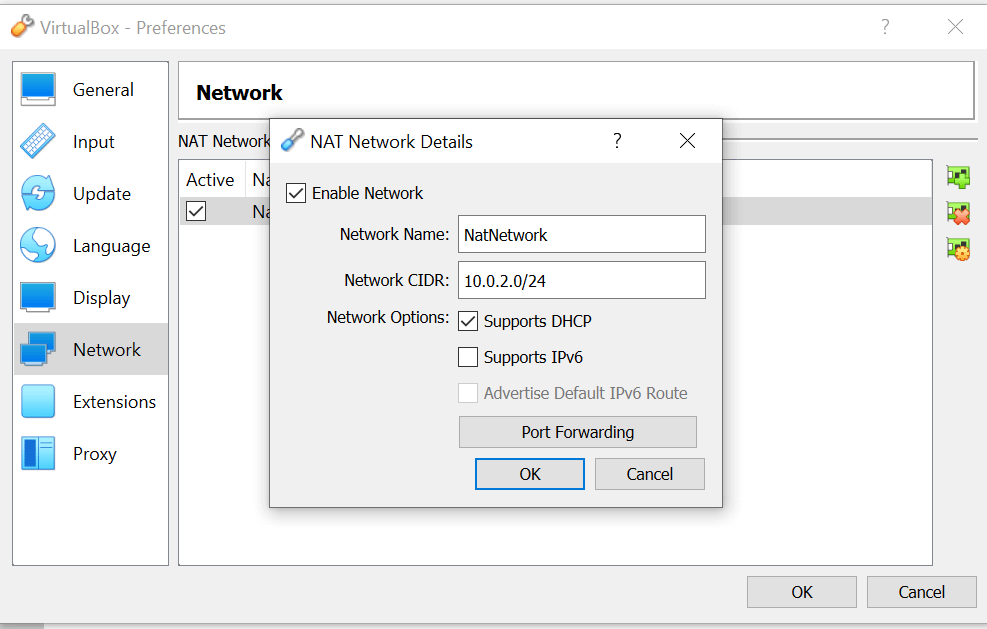The width and height of the screenshot is (987, 629).
Task: Click the Network Name input field
Action: click(x=581, y=234)
